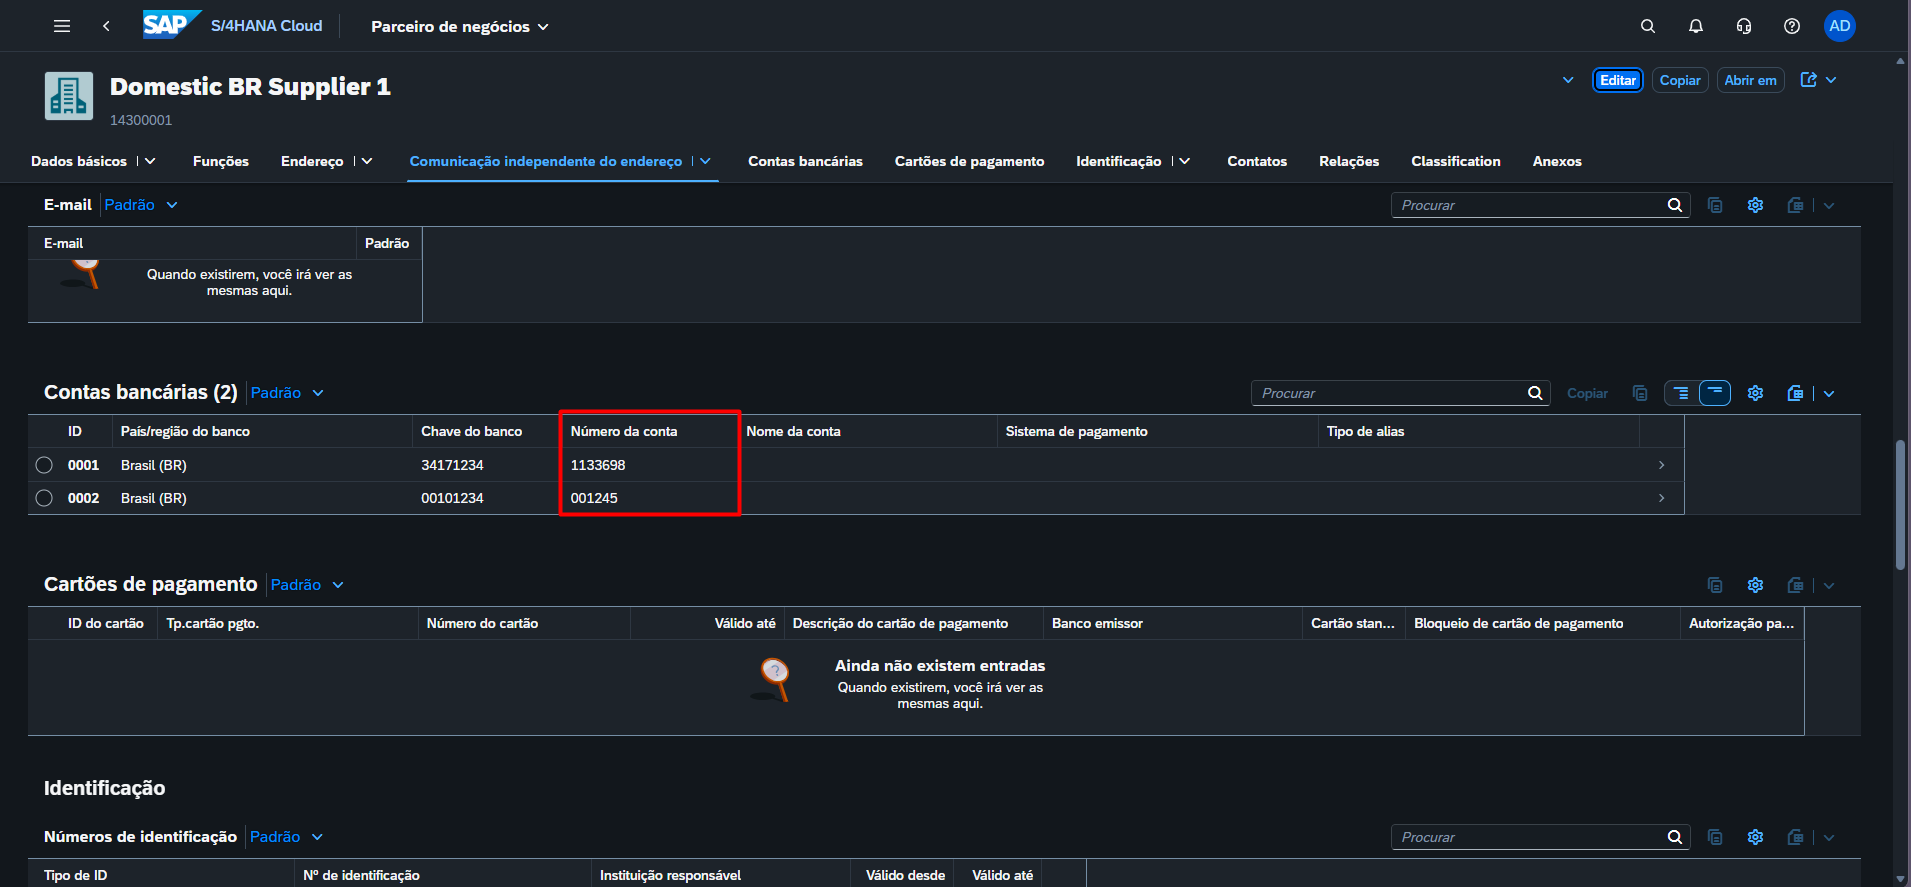Open the Parceiro de negócios dropdown
Viewport: 1911px width, 887px height.
[x=460, y=26]
